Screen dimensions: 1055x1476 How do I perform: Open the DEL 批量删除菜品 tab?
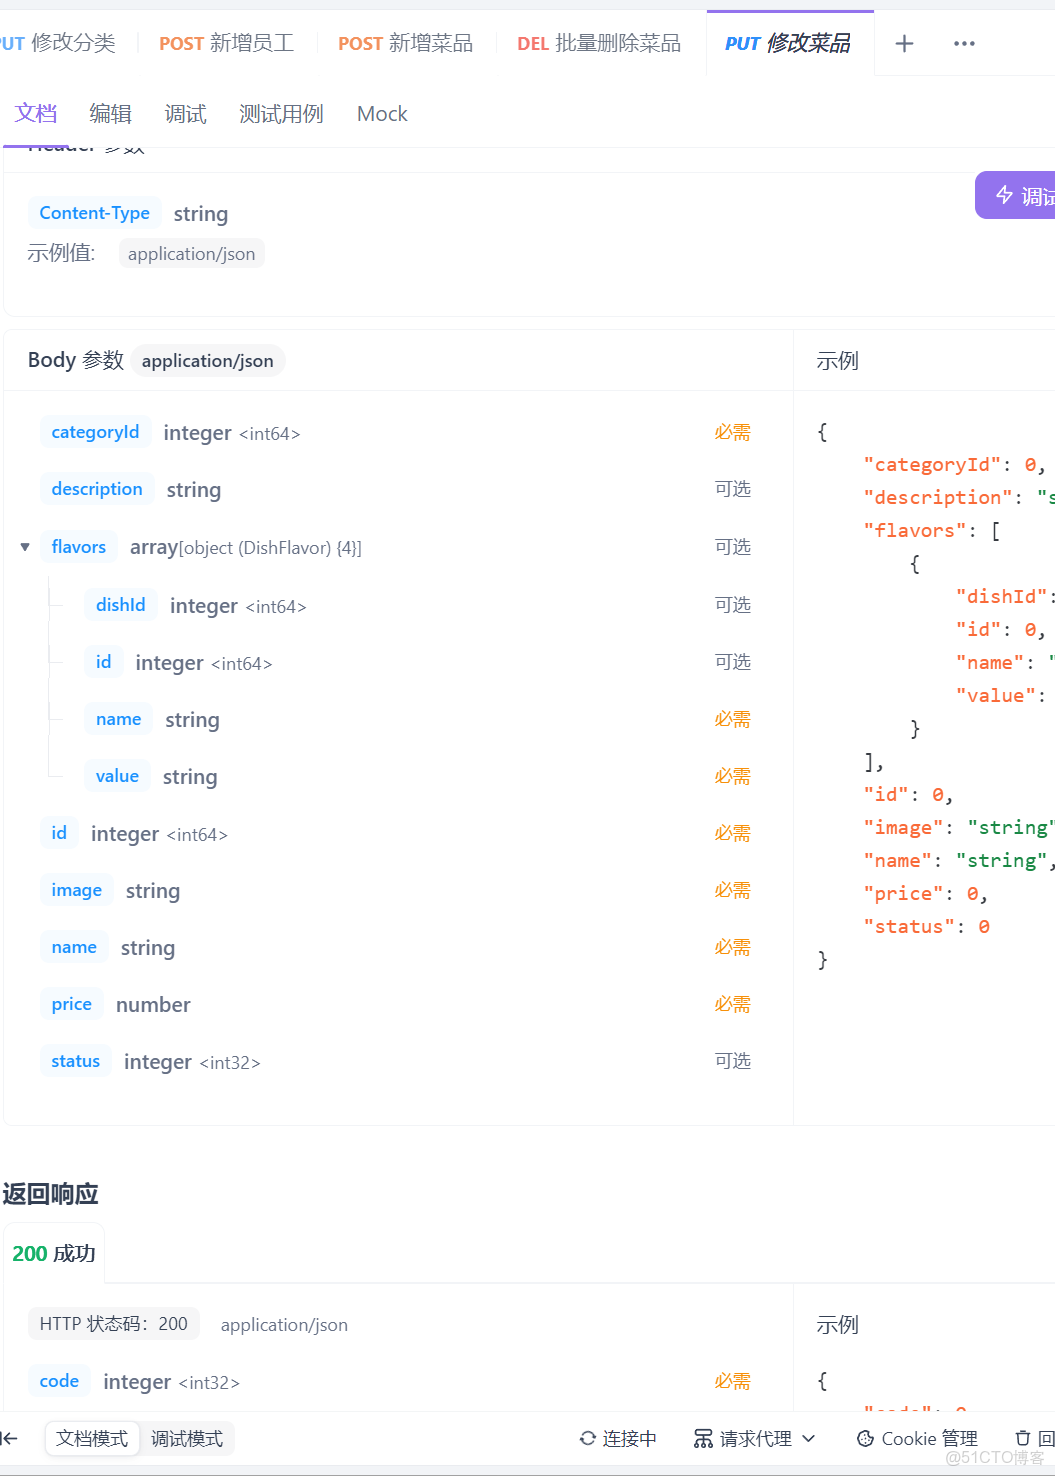pos(598,43)
